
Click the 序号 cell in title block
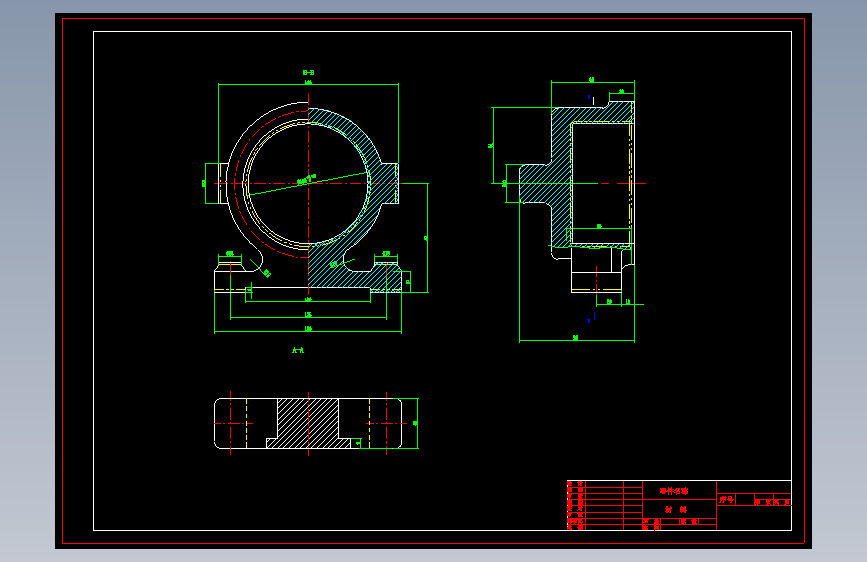tap(726, 499)
